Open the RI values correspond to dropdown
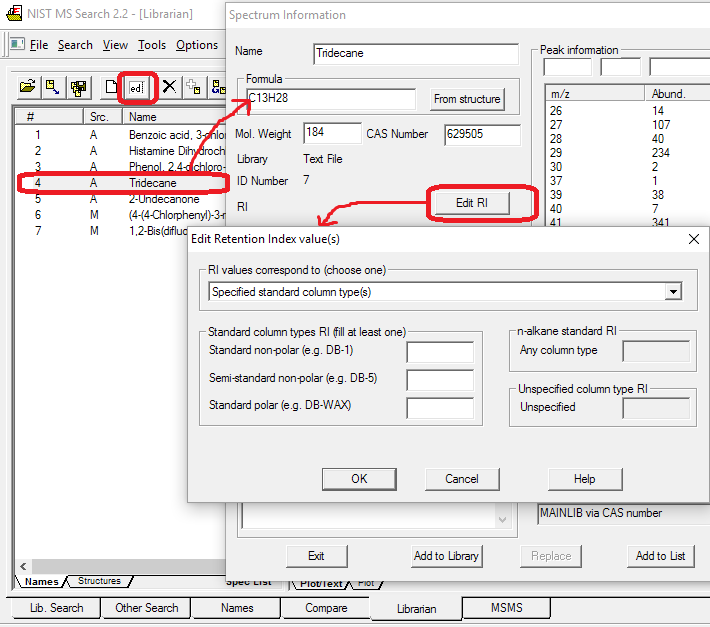The width and height of the screenshot is (710, 627). (x=673, y=292)
